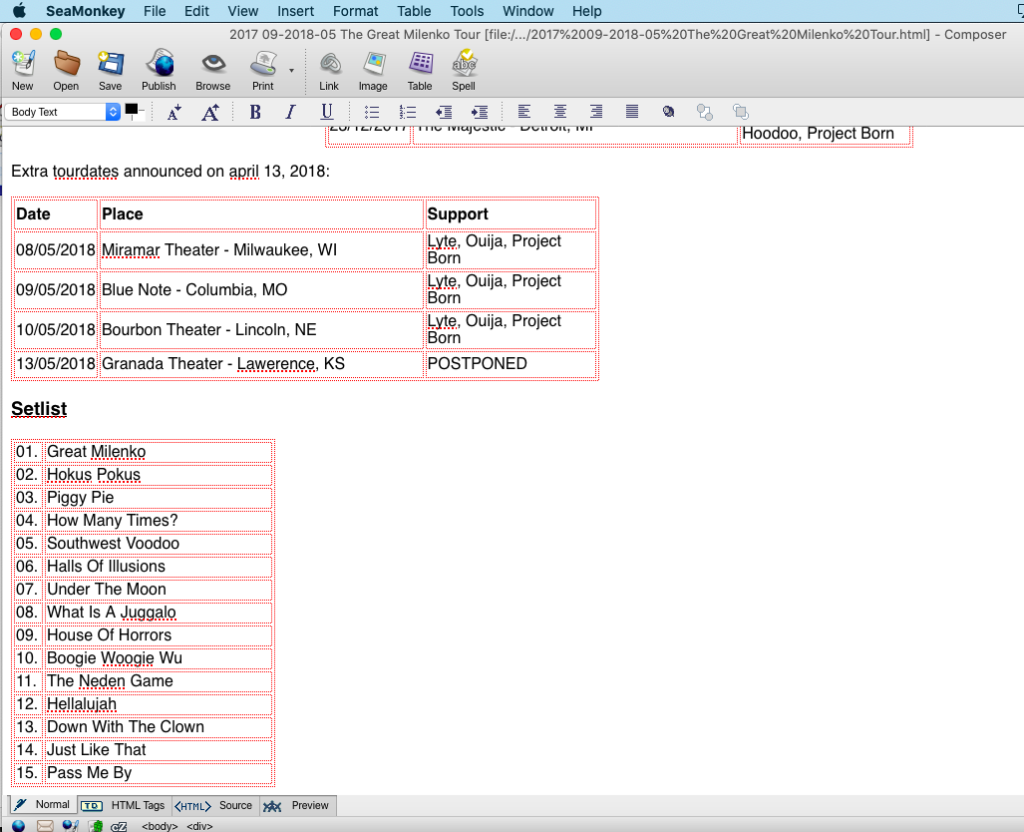Select the <body> tag in status bar
The width and height of the screenshot is (1024, 832).
click(x=160, y=826)
